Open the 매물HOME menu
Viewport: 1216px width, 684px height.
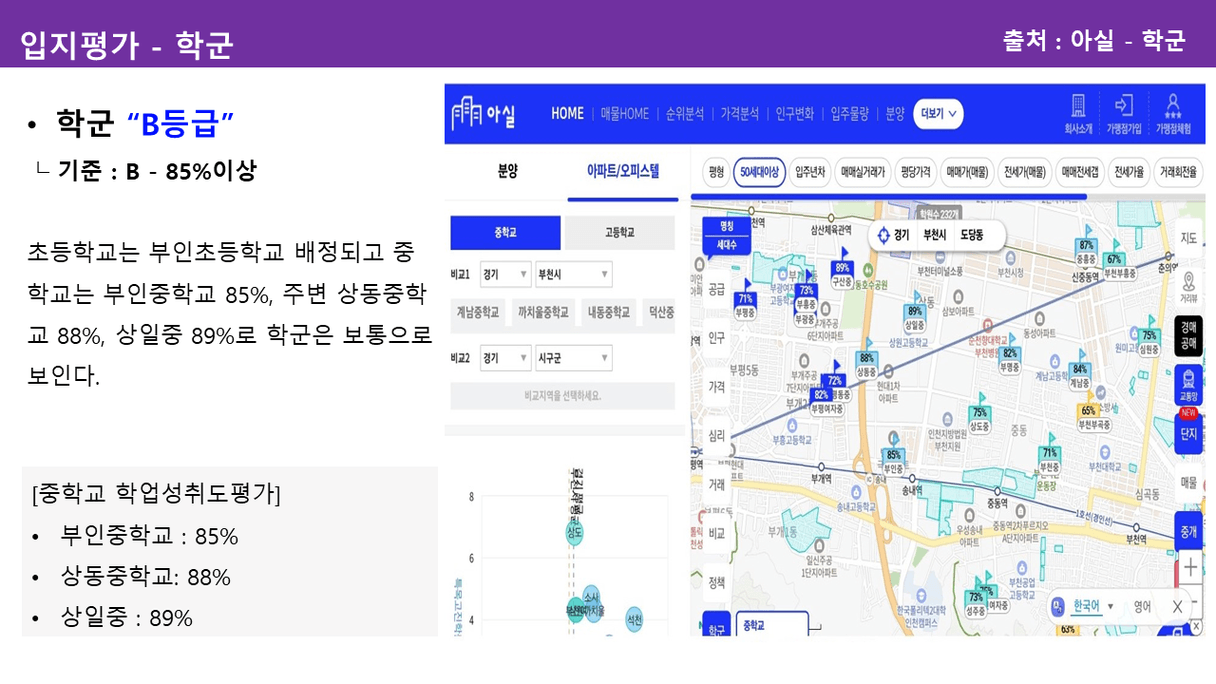point(625,114)
